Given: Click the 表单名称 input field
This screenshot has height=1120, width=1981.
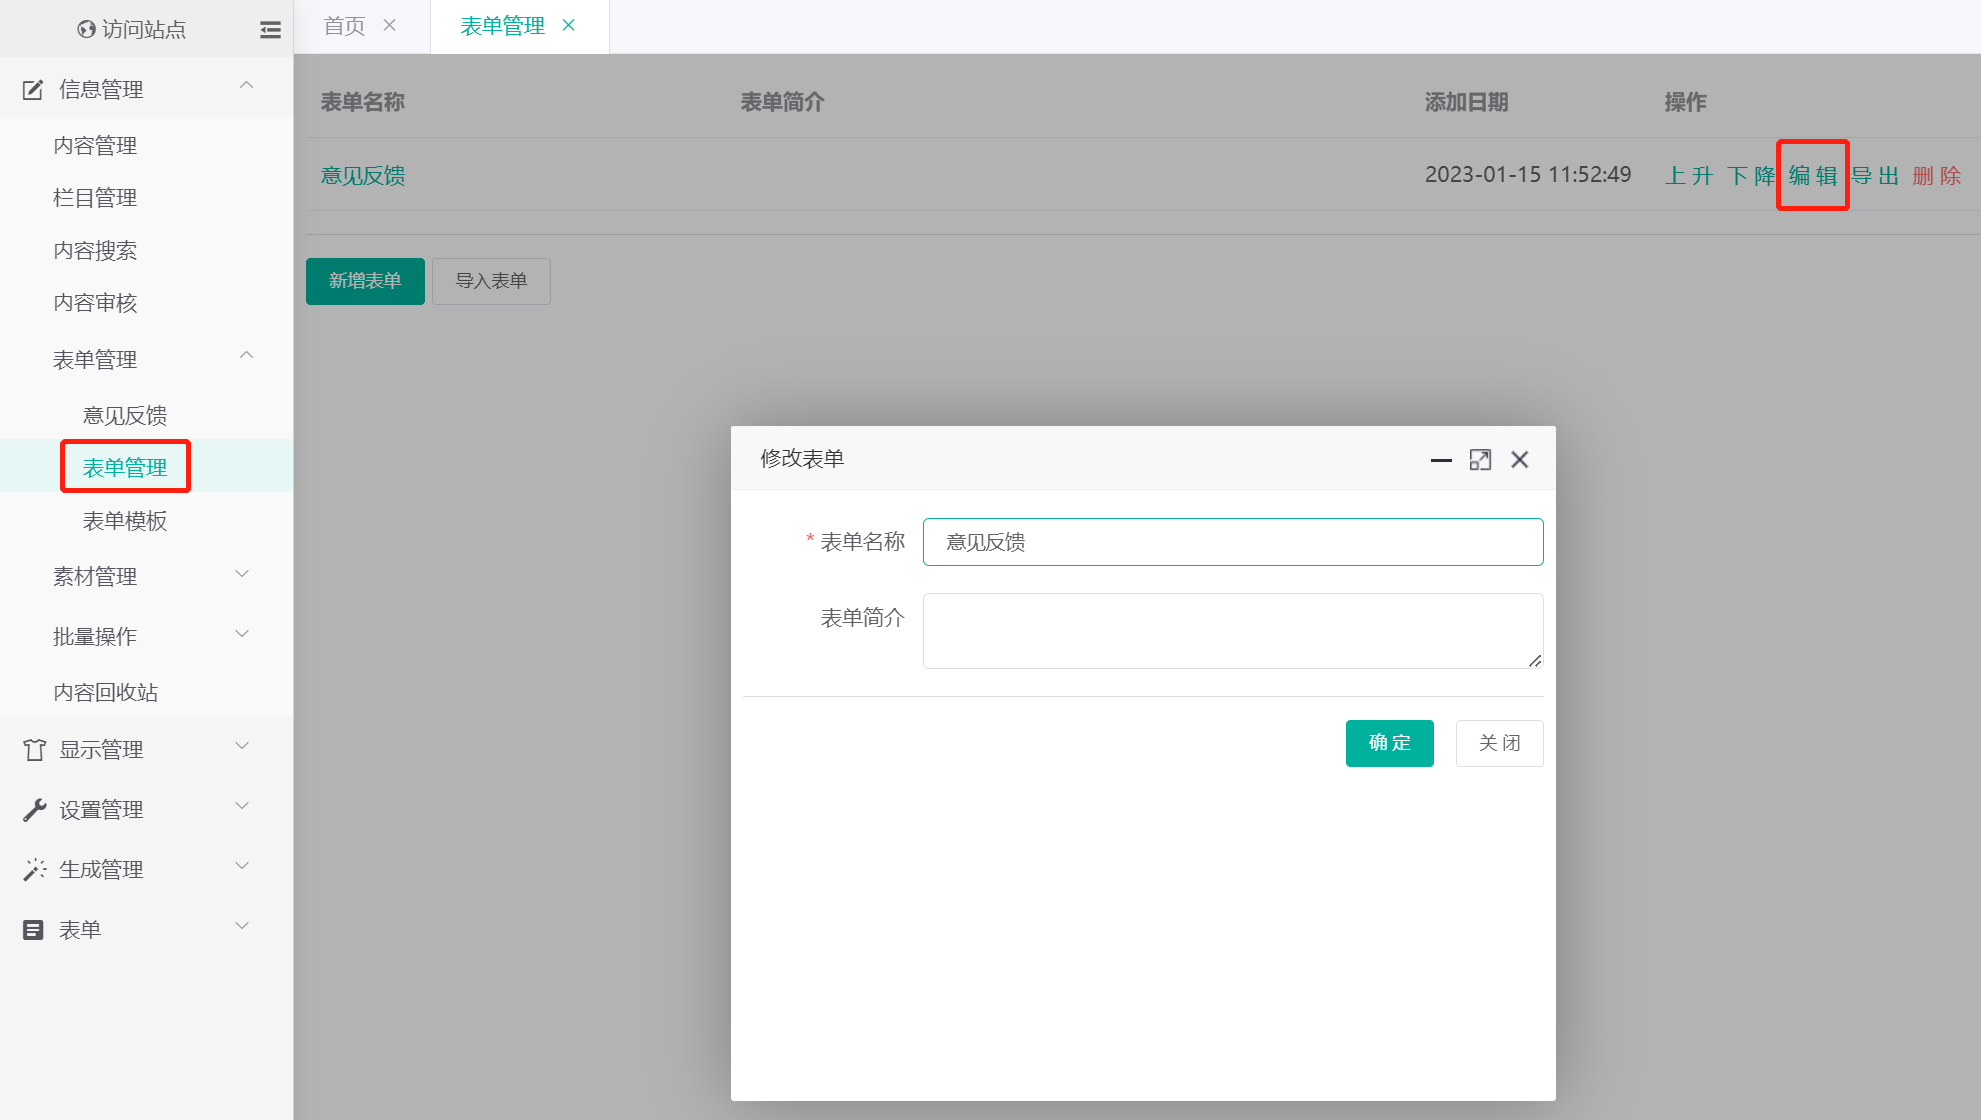Looking at the screenshot, I should pyautogui.click(x=1232, y=542).
